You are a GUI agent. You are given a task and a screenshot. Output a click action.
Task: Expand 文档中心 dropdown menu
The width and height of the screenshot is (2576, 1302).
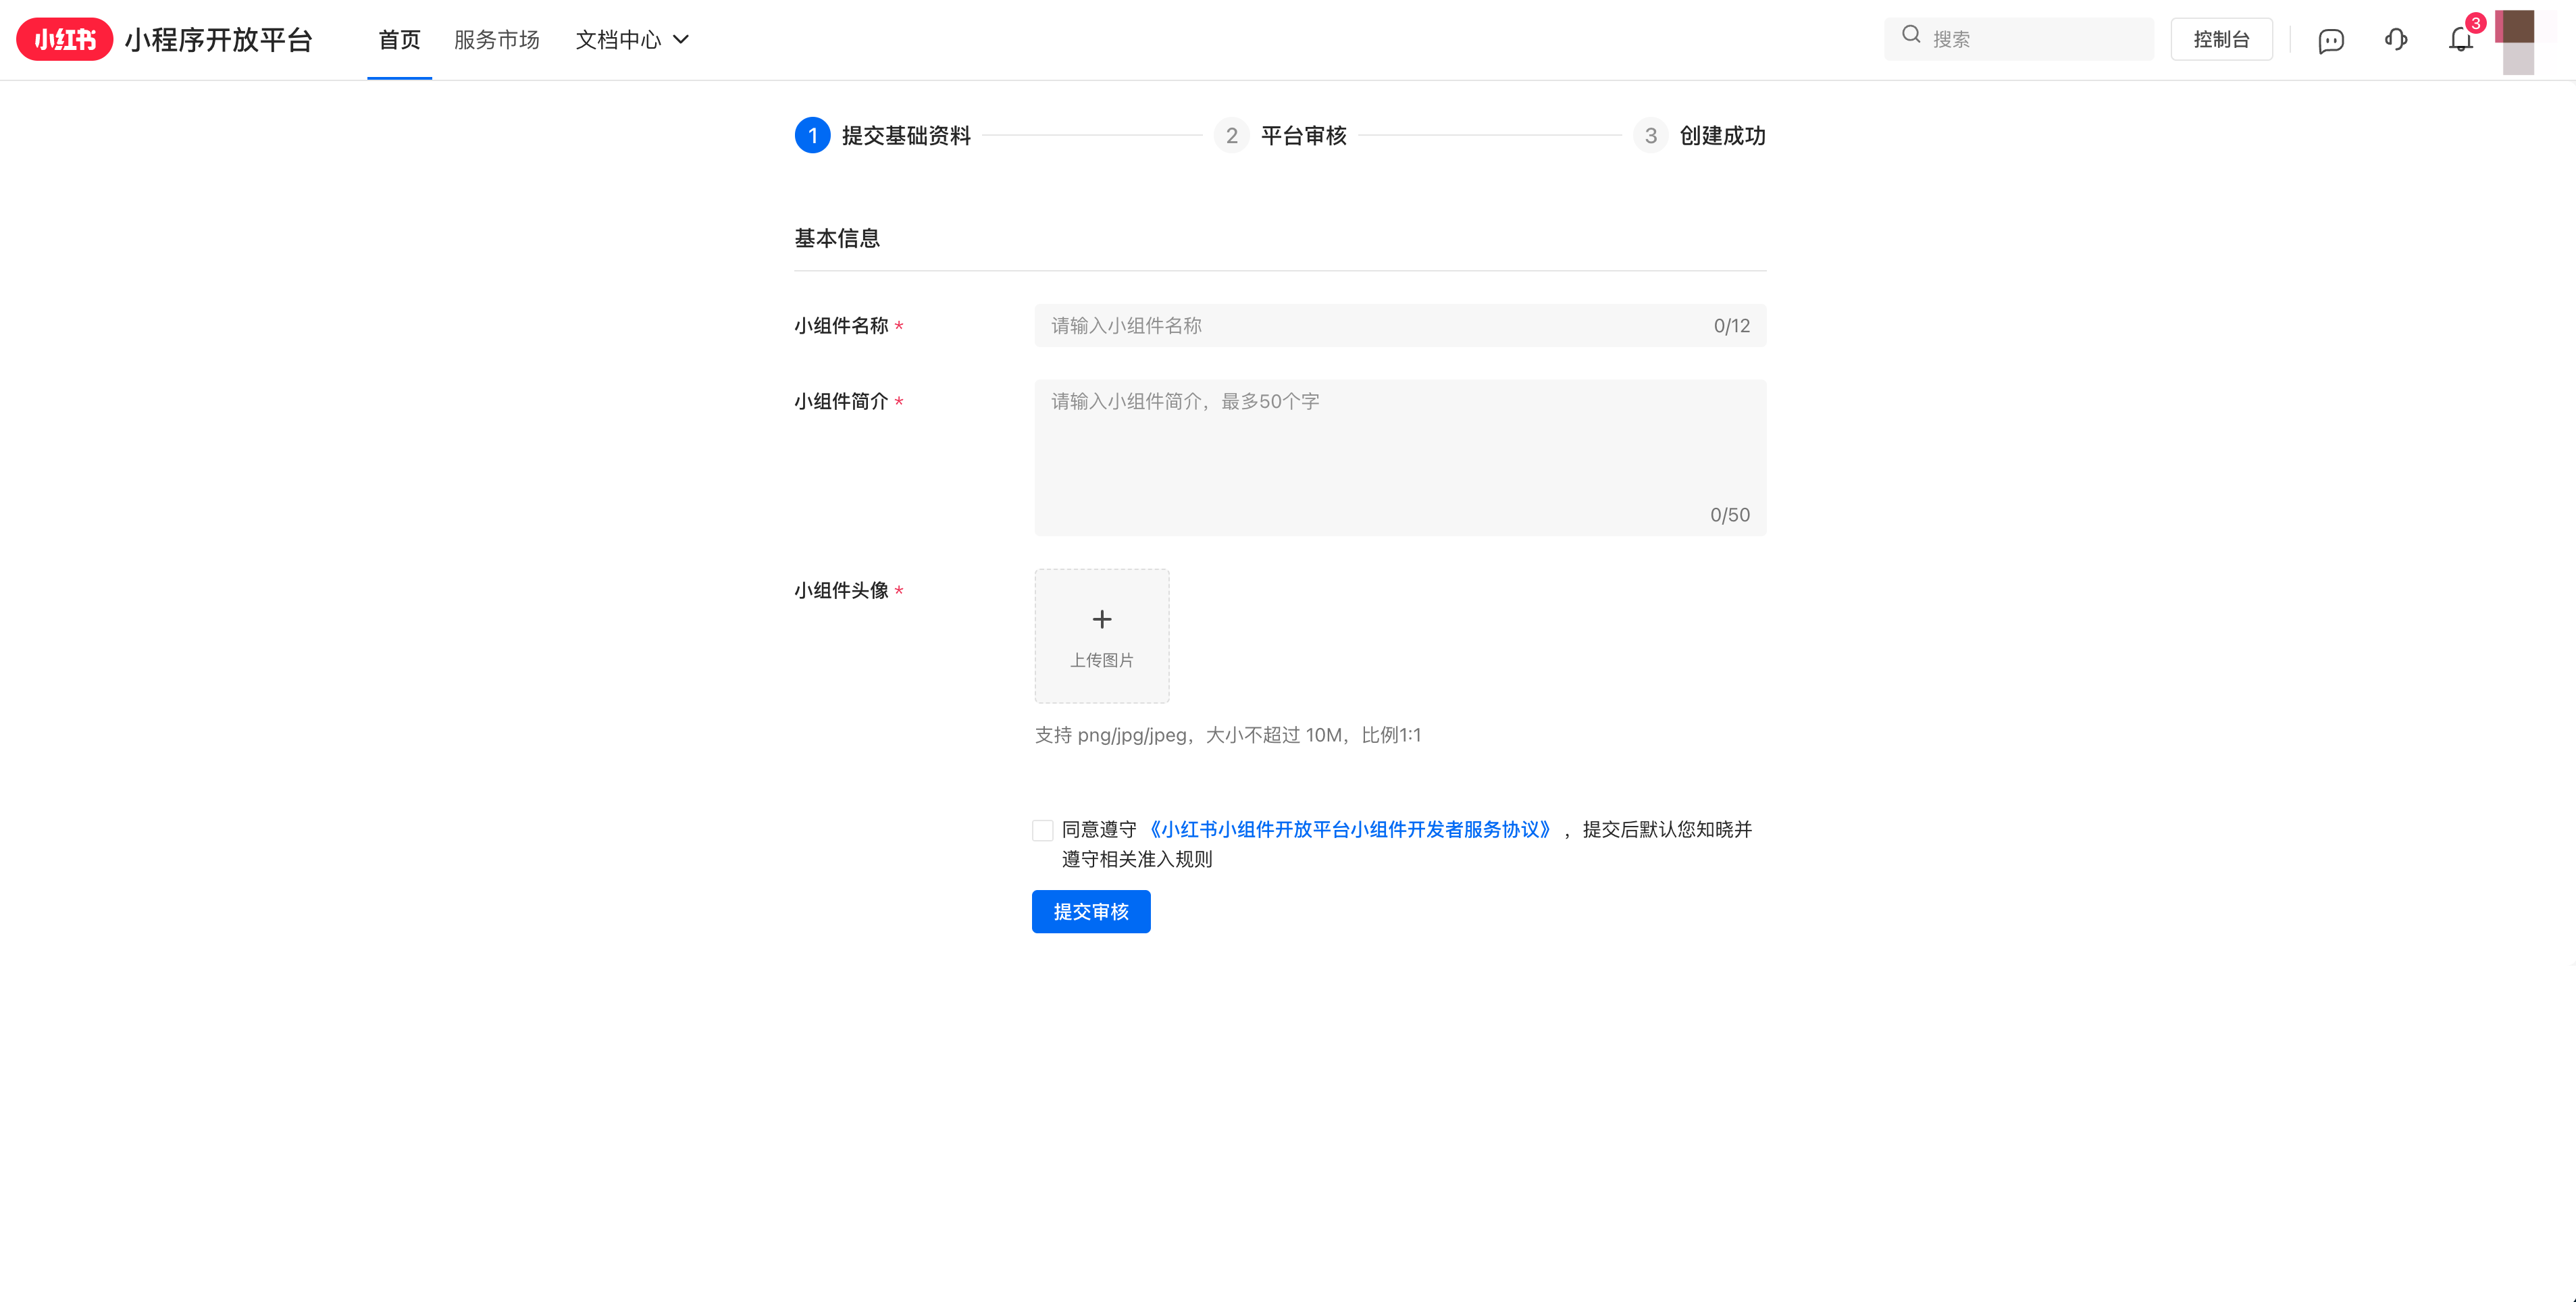[x=632, y=39]
